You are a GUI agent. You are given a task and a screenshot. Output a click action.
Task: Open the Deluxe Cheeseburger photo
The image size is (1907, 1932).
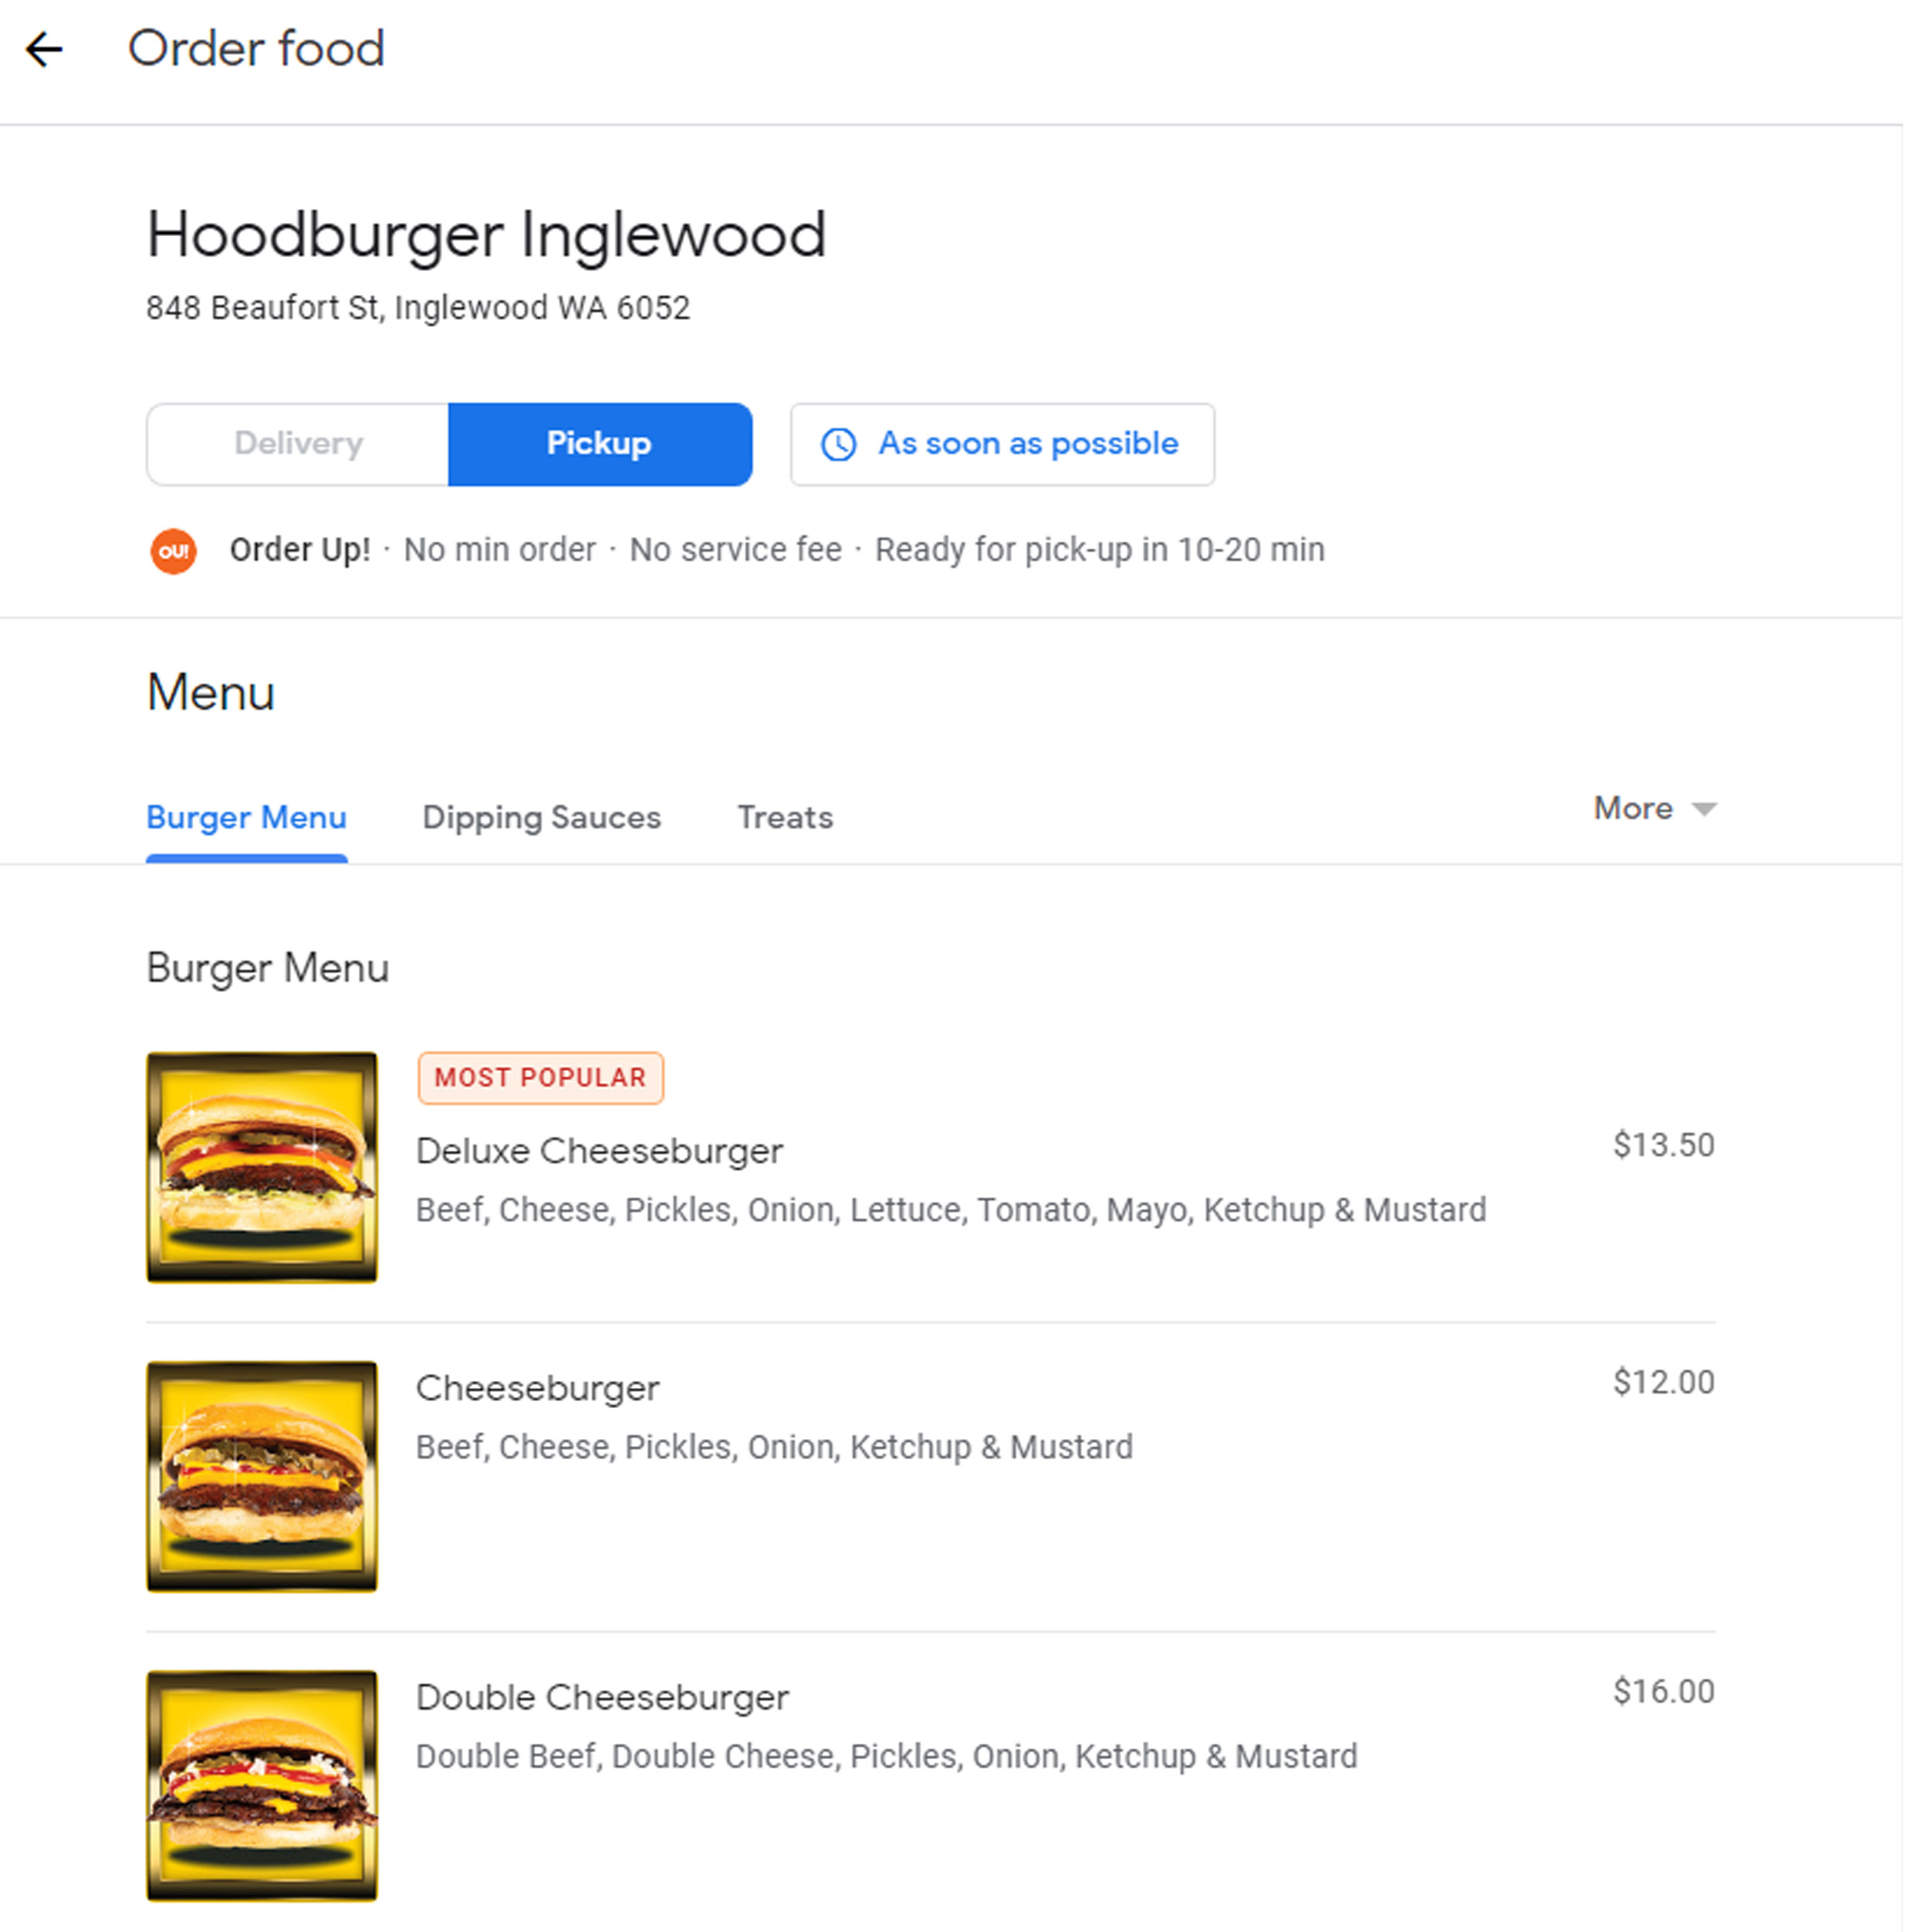pyautogui.click(x=262, y=1167)
